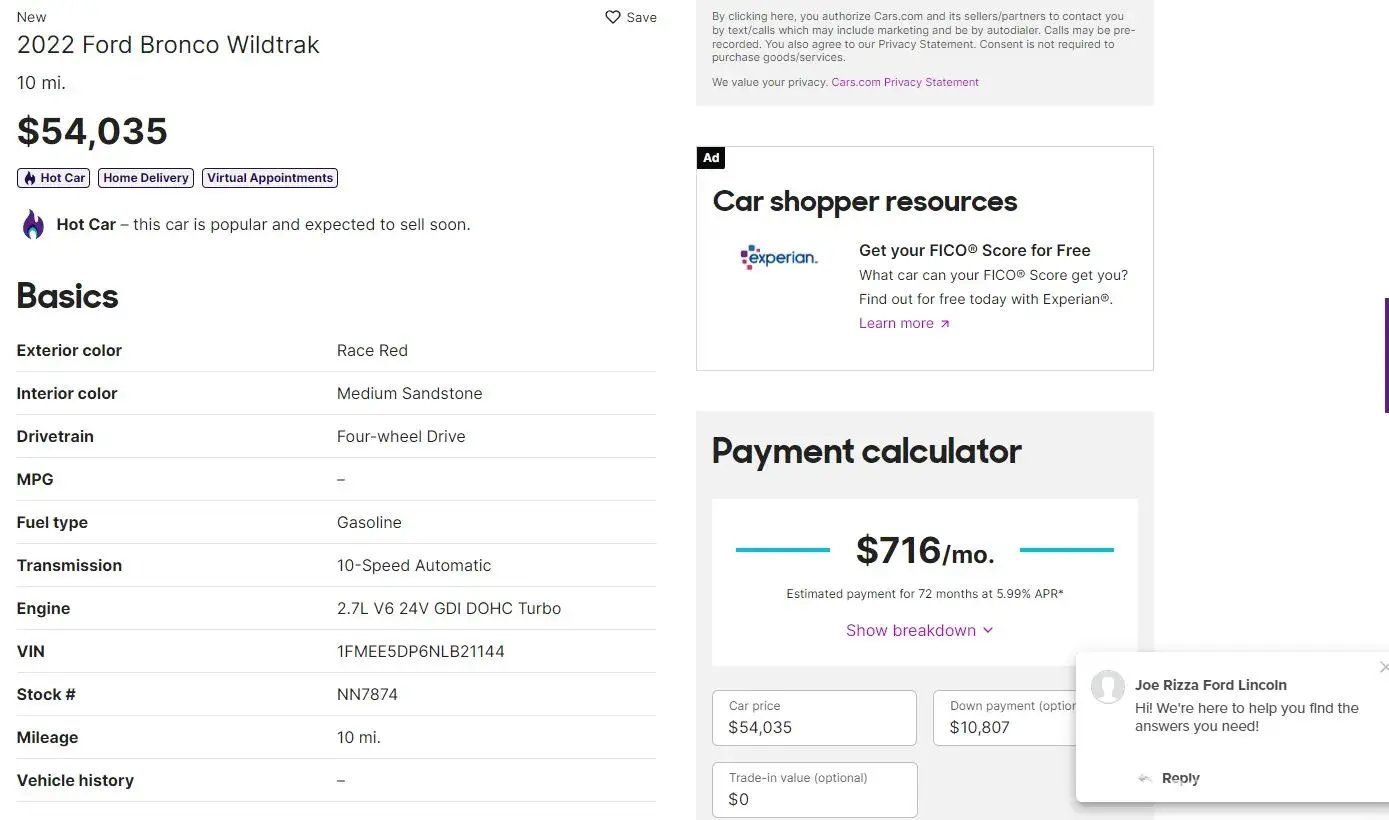1389x820 pixels.
Task: Click the arrow icon beside Learn more
Action: [x=945, y=324]
